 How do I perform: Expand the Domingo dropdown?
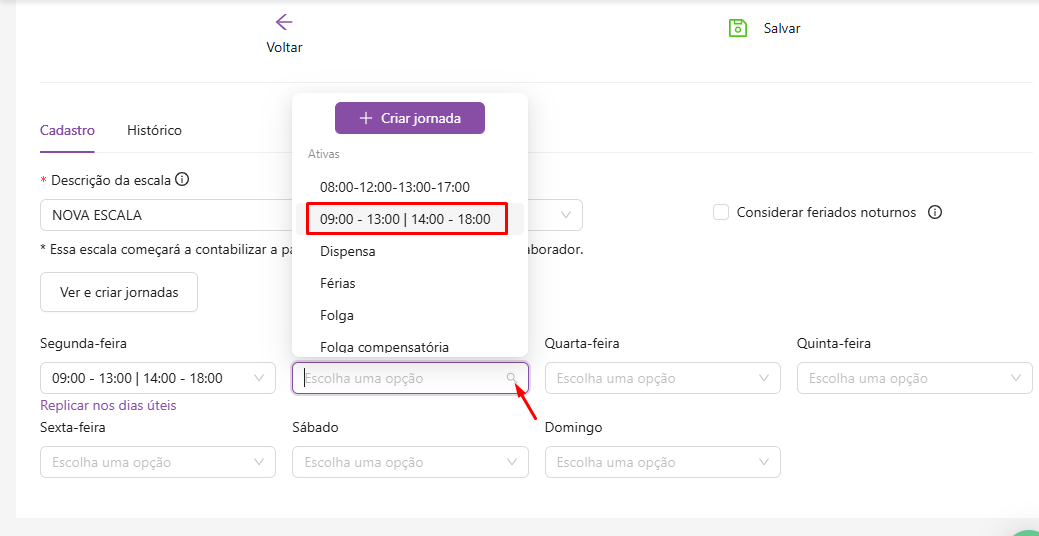point(662,462)
